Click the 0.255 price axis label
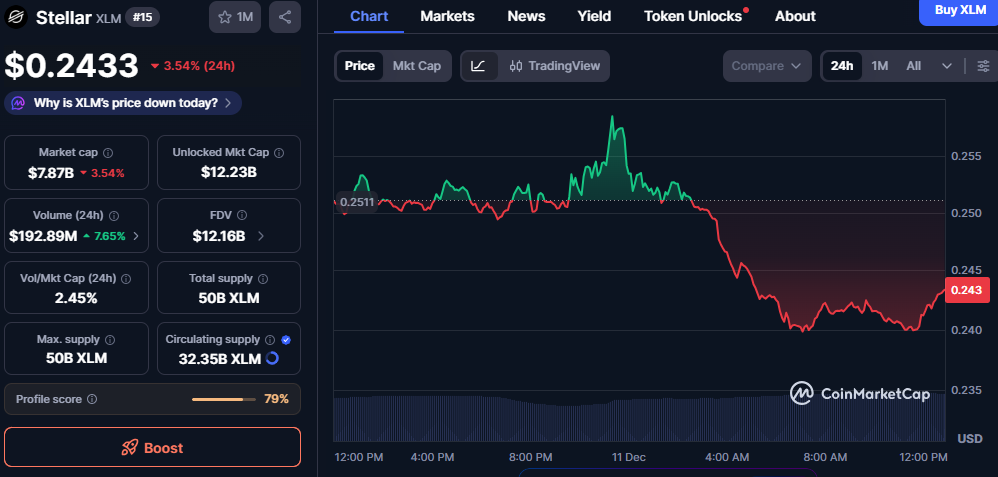The width and height of the screenshot is (998, 477). [964, 156]
